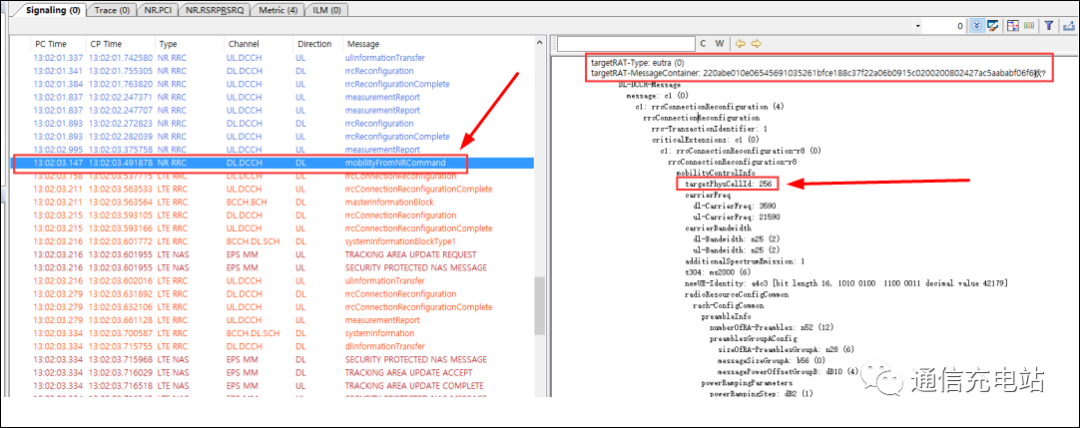Select the dlInformationTransfer row
1080x428 pixels.
point(274,346)
